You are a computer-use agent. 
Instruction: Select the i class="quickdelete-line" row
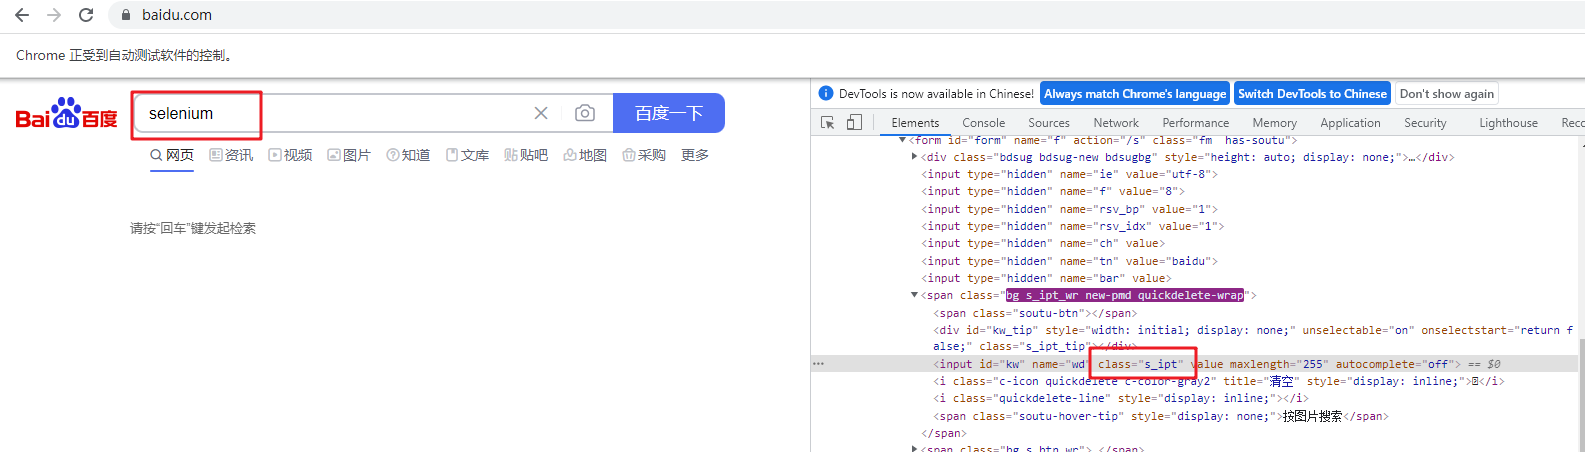(1120, 398)
